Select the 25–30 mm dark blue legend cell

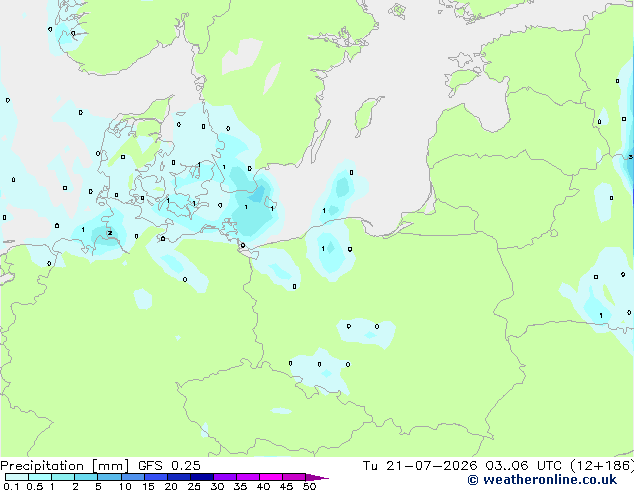tap(201, 477)
